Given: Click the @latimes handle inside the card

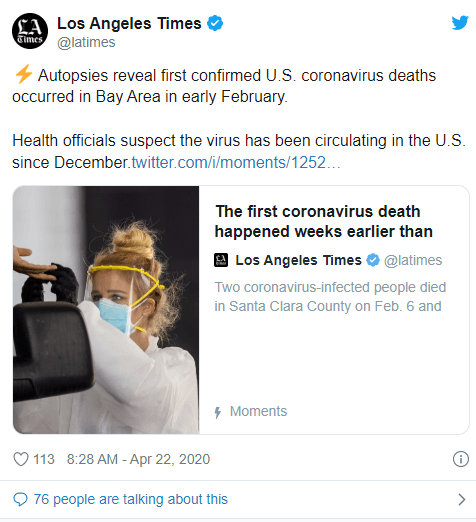Looking at the screenshot, I should (413, 260).
